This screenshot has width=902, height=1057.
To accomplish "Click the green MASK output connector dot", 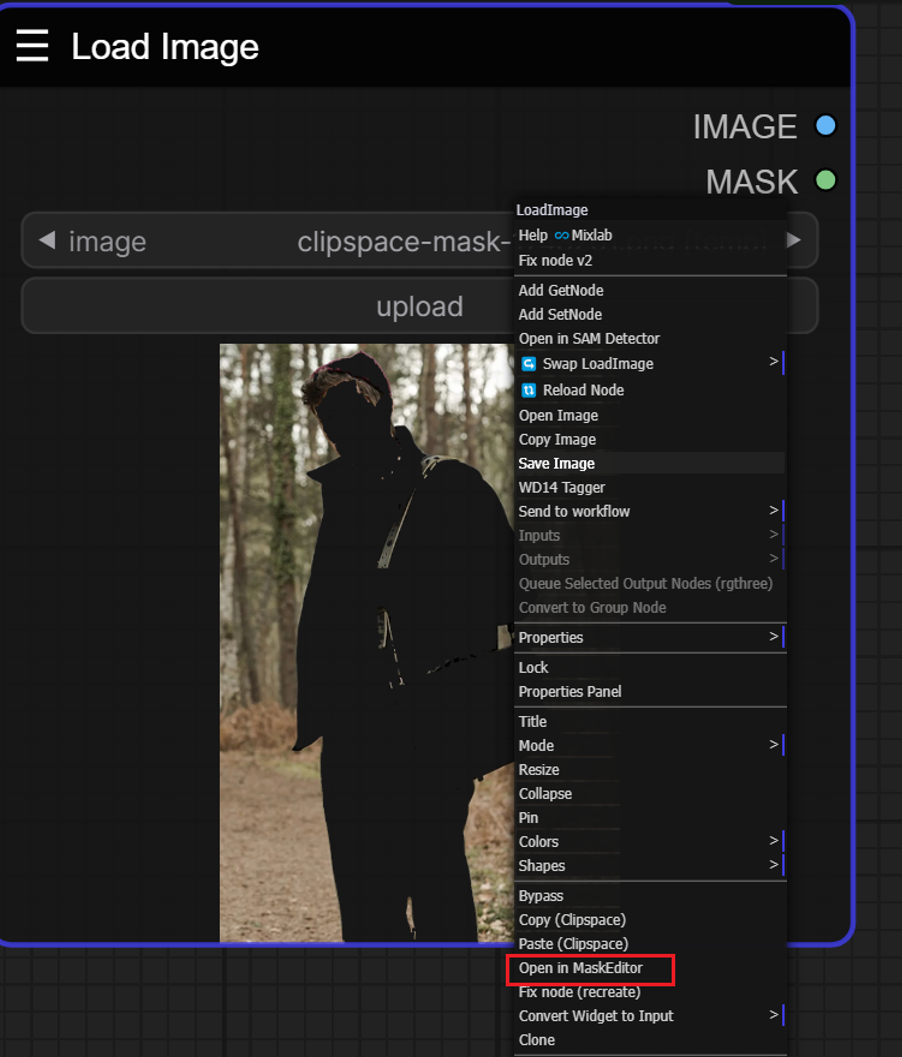I will 825,181.
